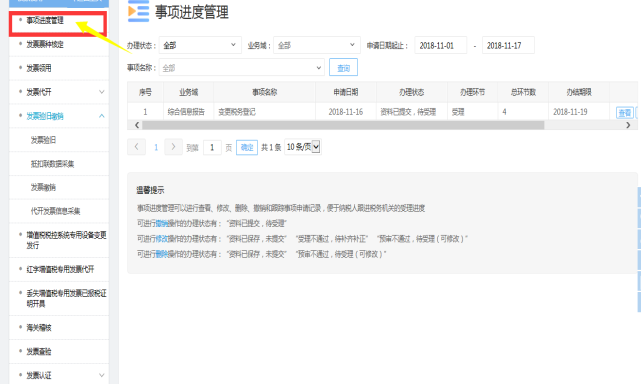Screen dimensions: 642x384
Task: Select 发票验旧缴销 sidebar heading
Action: pos(45,116)
